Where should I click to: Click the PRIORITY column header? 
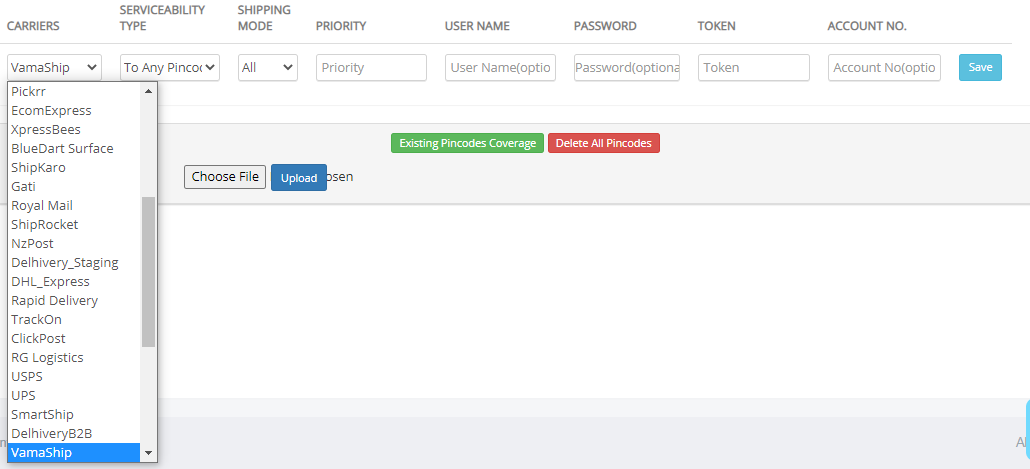341,26
